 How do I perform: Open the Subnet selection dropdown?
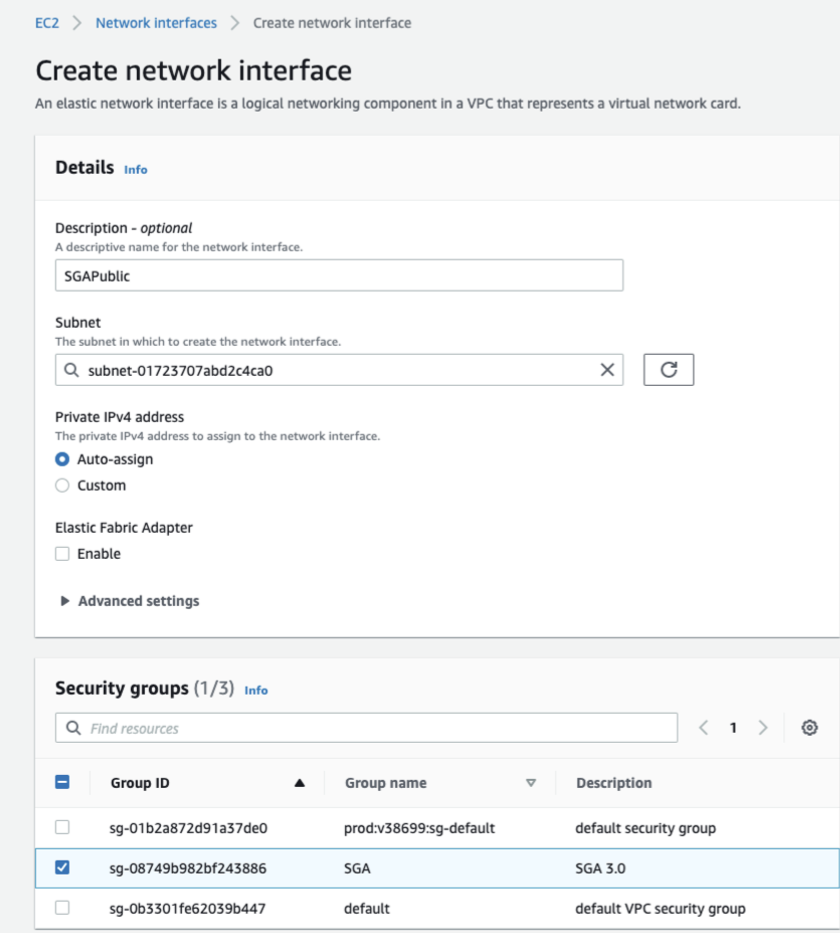click(x=330, y=370)
